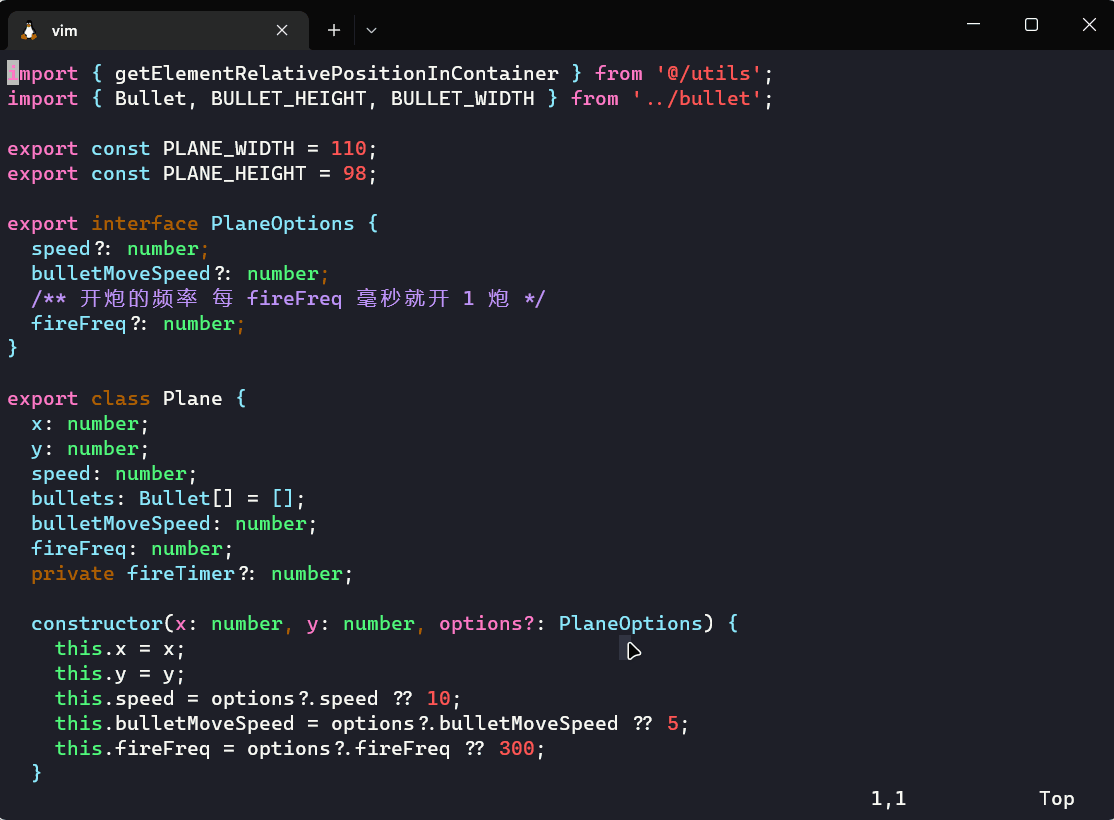Click the constructor keyword

(97, 623)
